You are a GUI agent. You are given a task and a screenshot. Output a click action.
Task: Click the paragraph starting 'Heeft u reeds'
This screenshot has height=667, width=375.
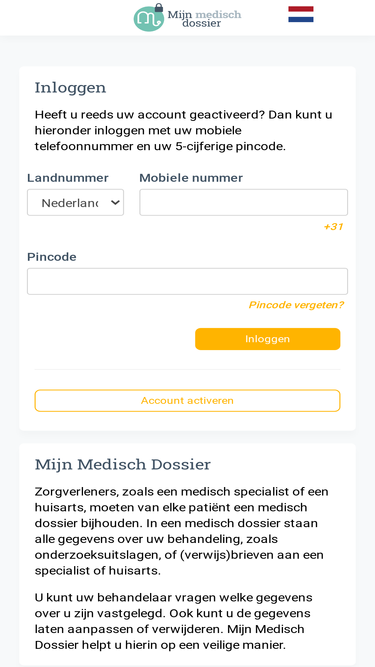(x=184, y=131)
